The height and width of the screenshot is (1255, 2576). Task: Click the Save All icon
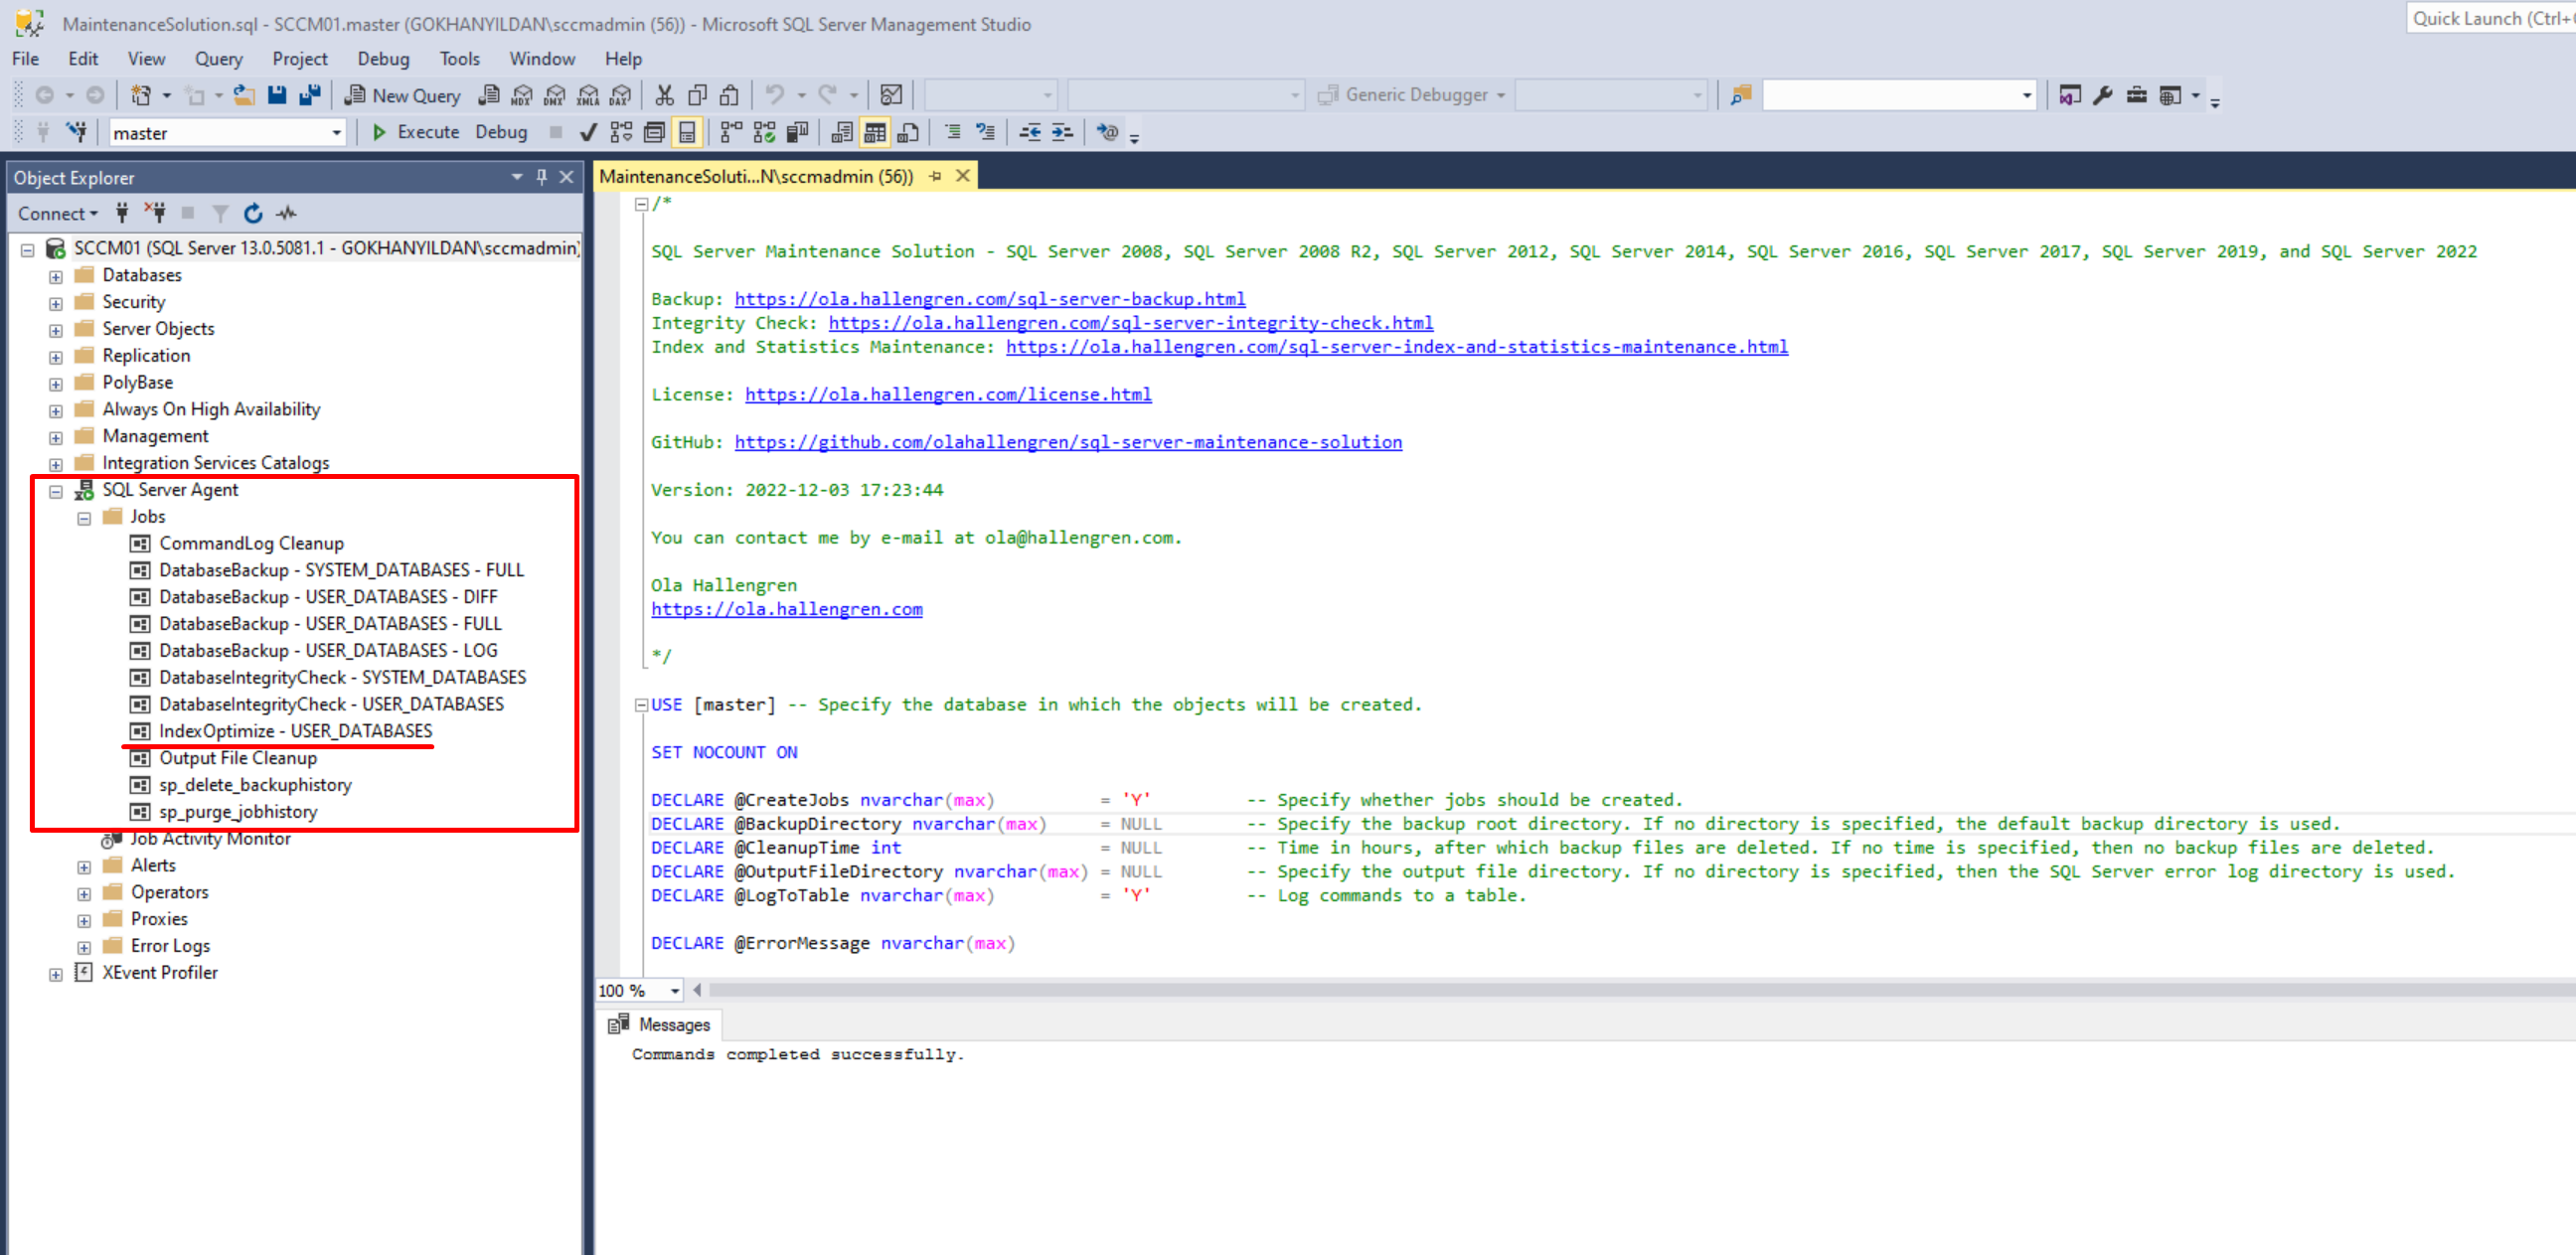(x=310, y=95)
